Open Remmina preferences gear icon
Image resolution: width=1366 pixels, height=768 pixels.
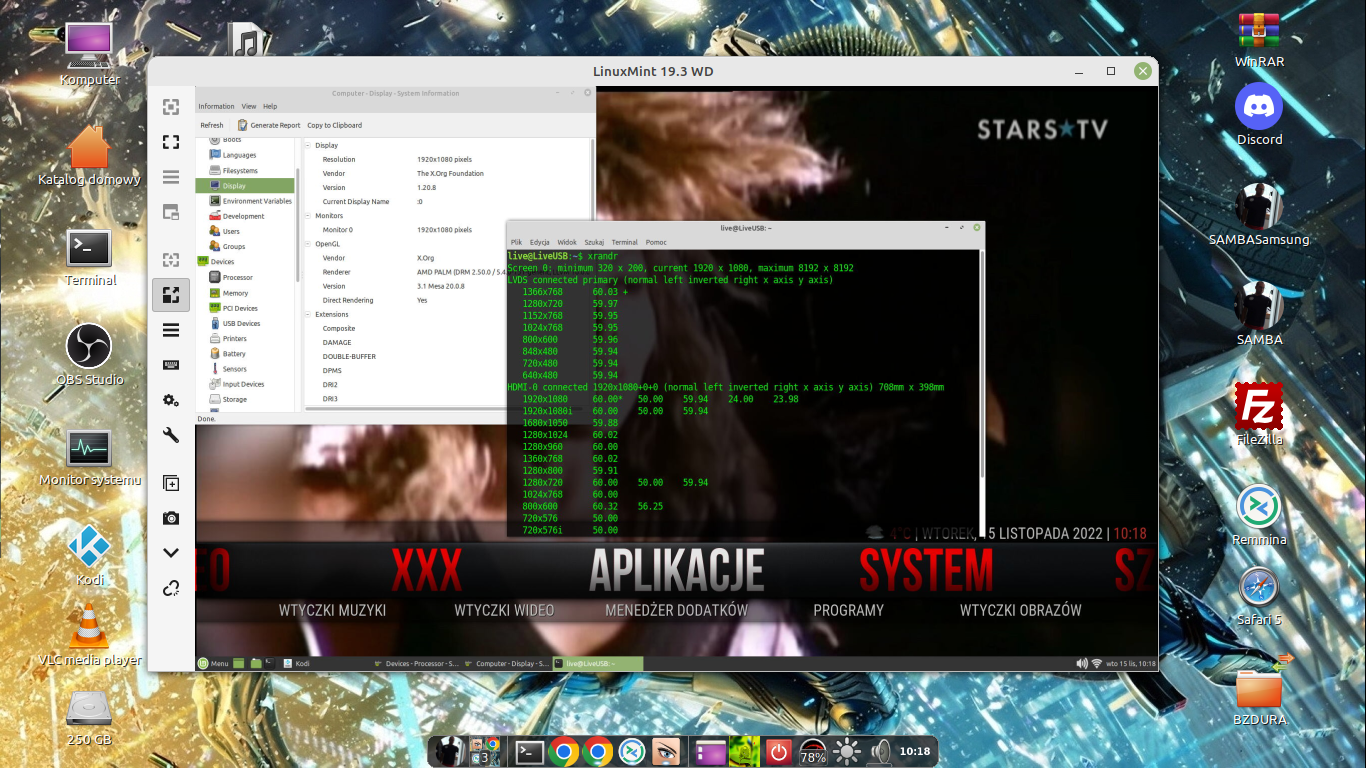(171, 400)
